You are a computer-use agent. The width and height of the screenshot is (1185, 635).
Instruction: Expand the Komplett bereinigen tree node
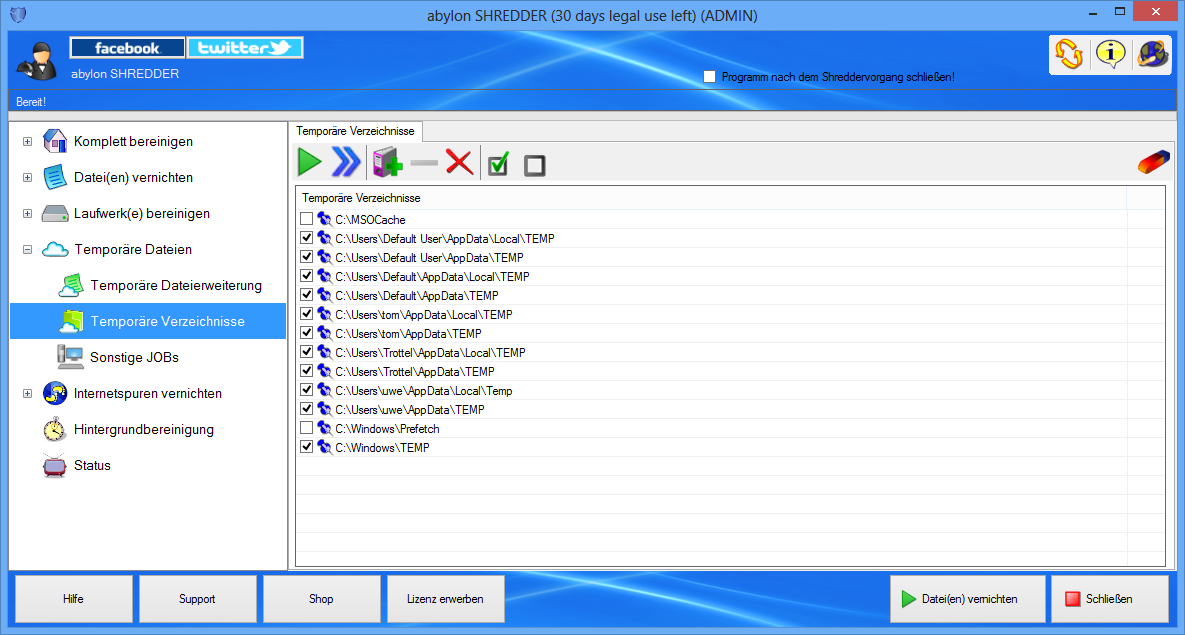(27, 141)
